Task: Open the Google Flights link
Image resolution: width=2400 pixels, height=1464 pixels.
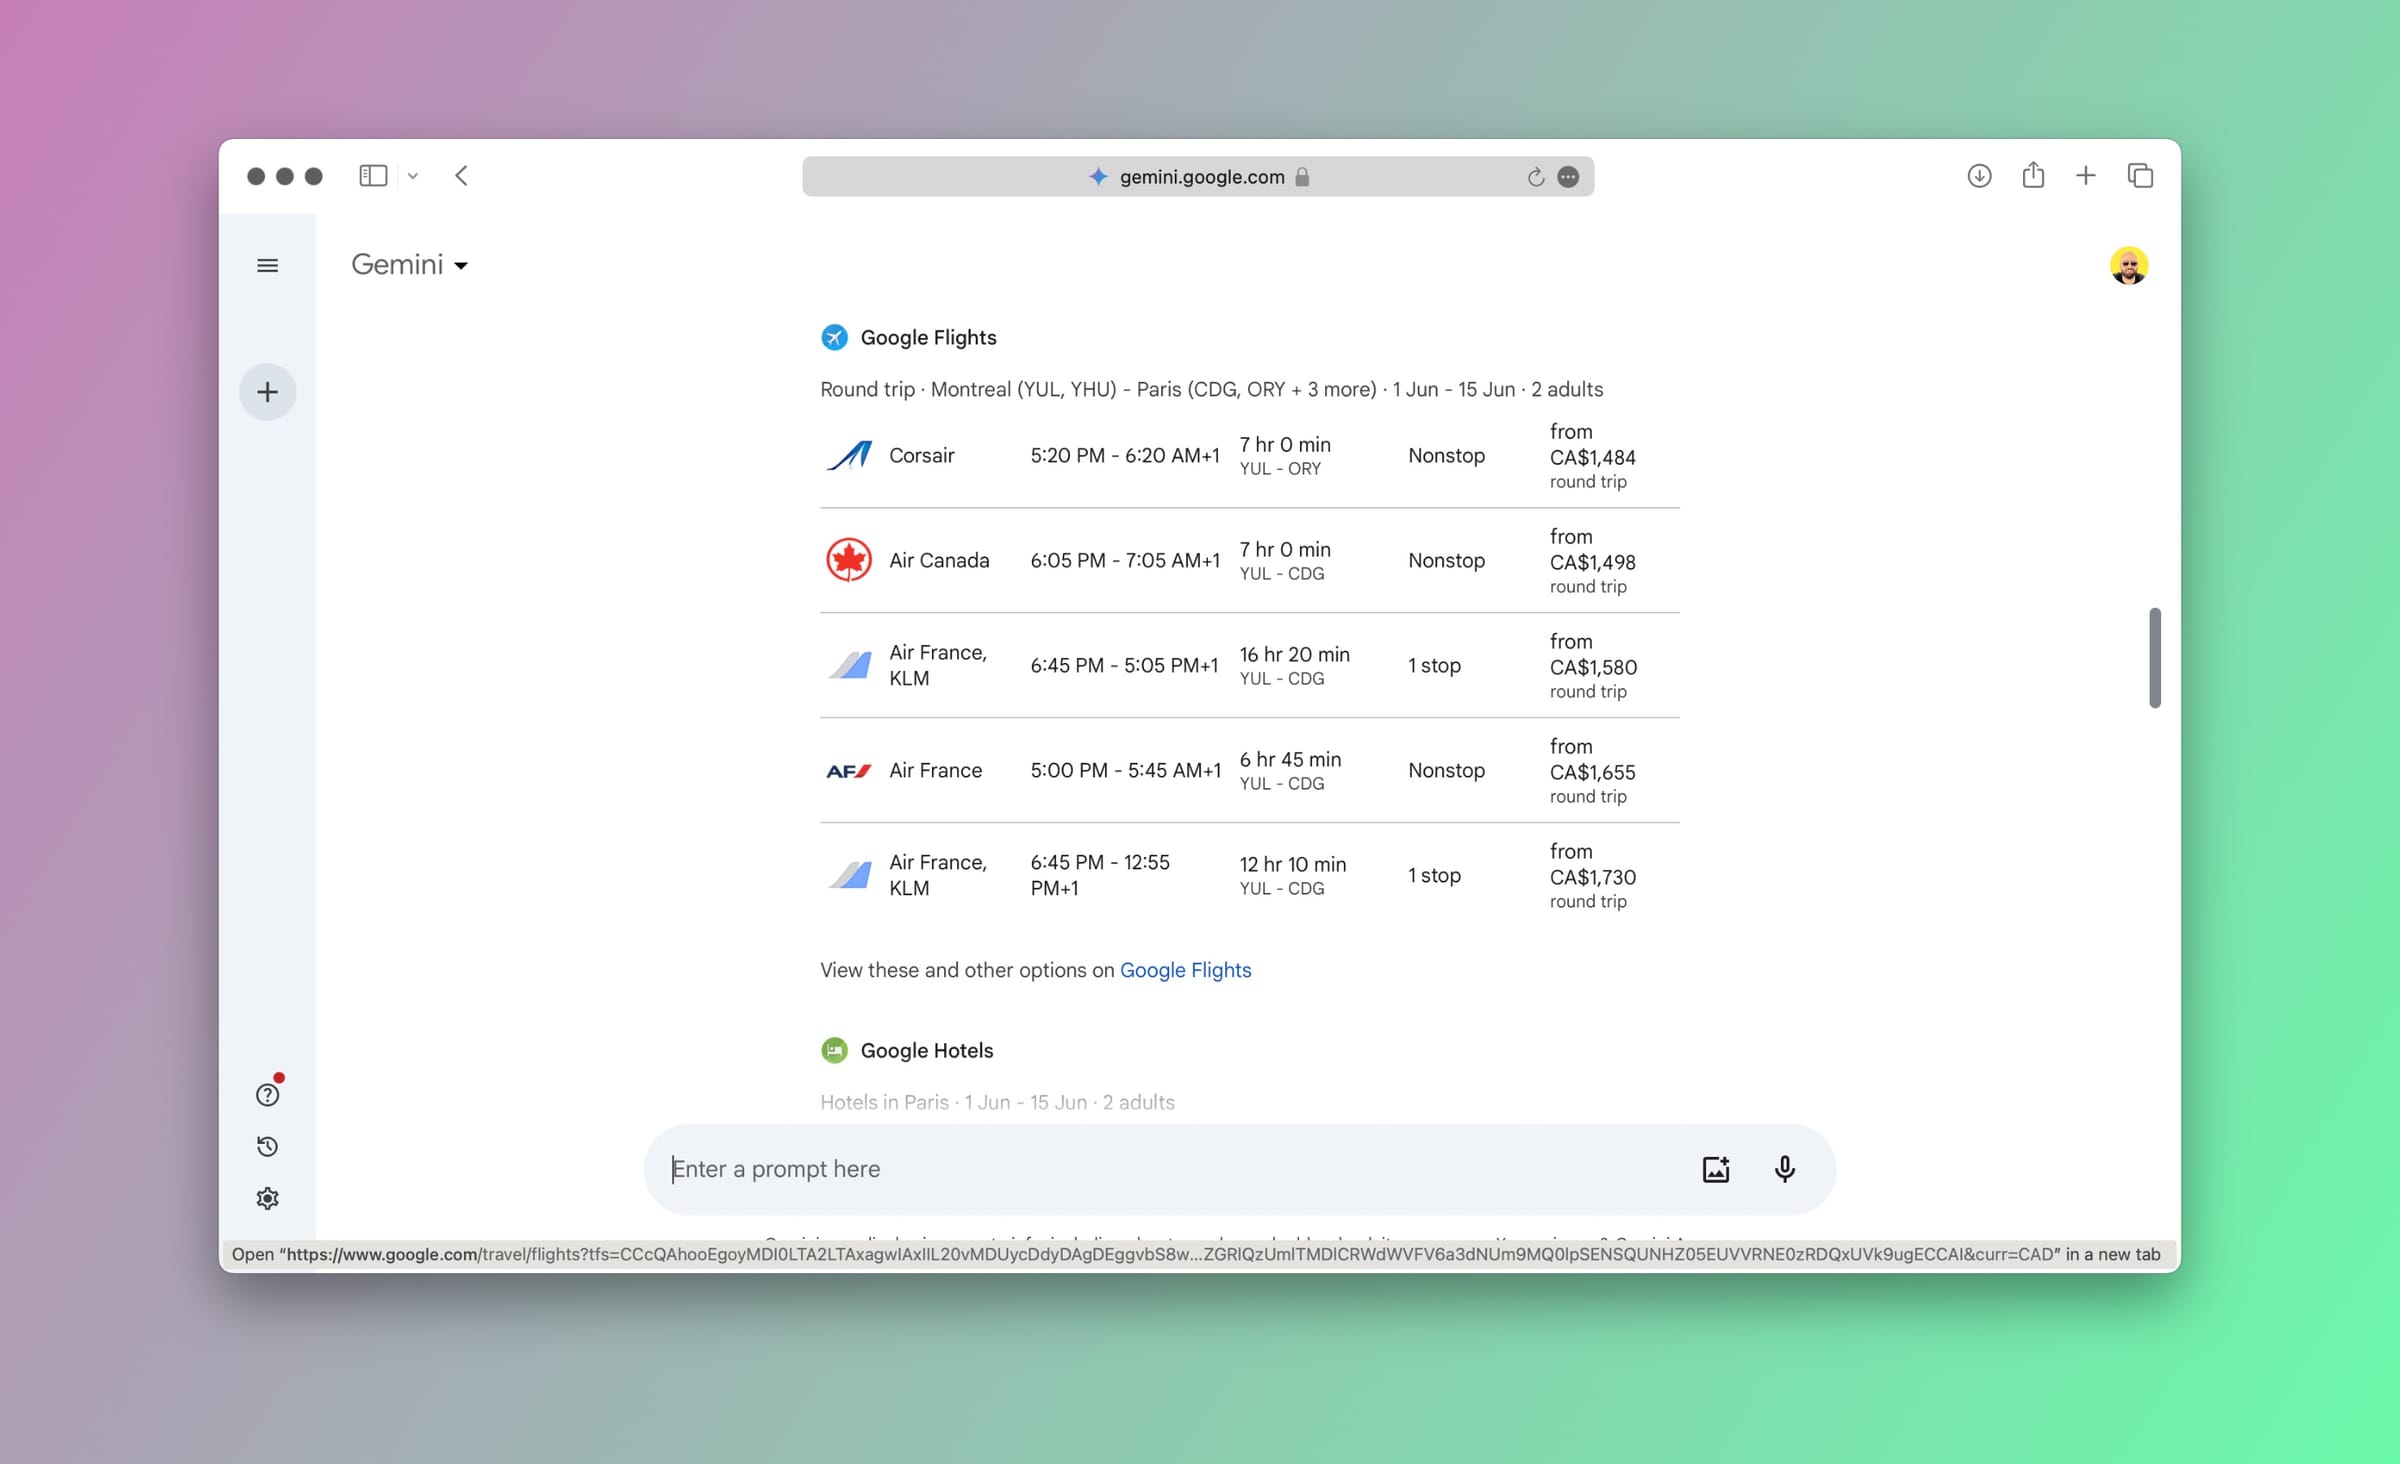Action: pyautogui.click(x=1185, y=969)
